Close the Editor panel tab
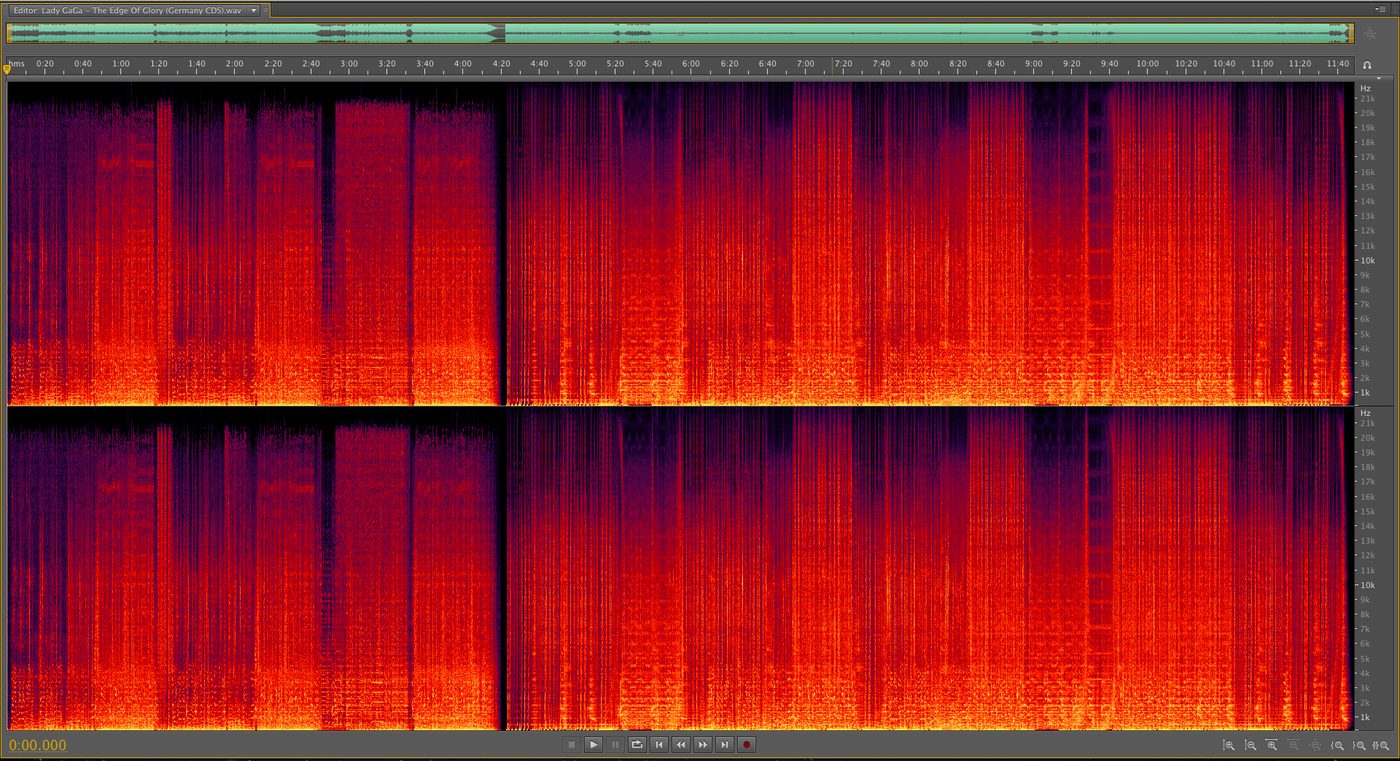1400x761 pixels. tap(265, 10)
